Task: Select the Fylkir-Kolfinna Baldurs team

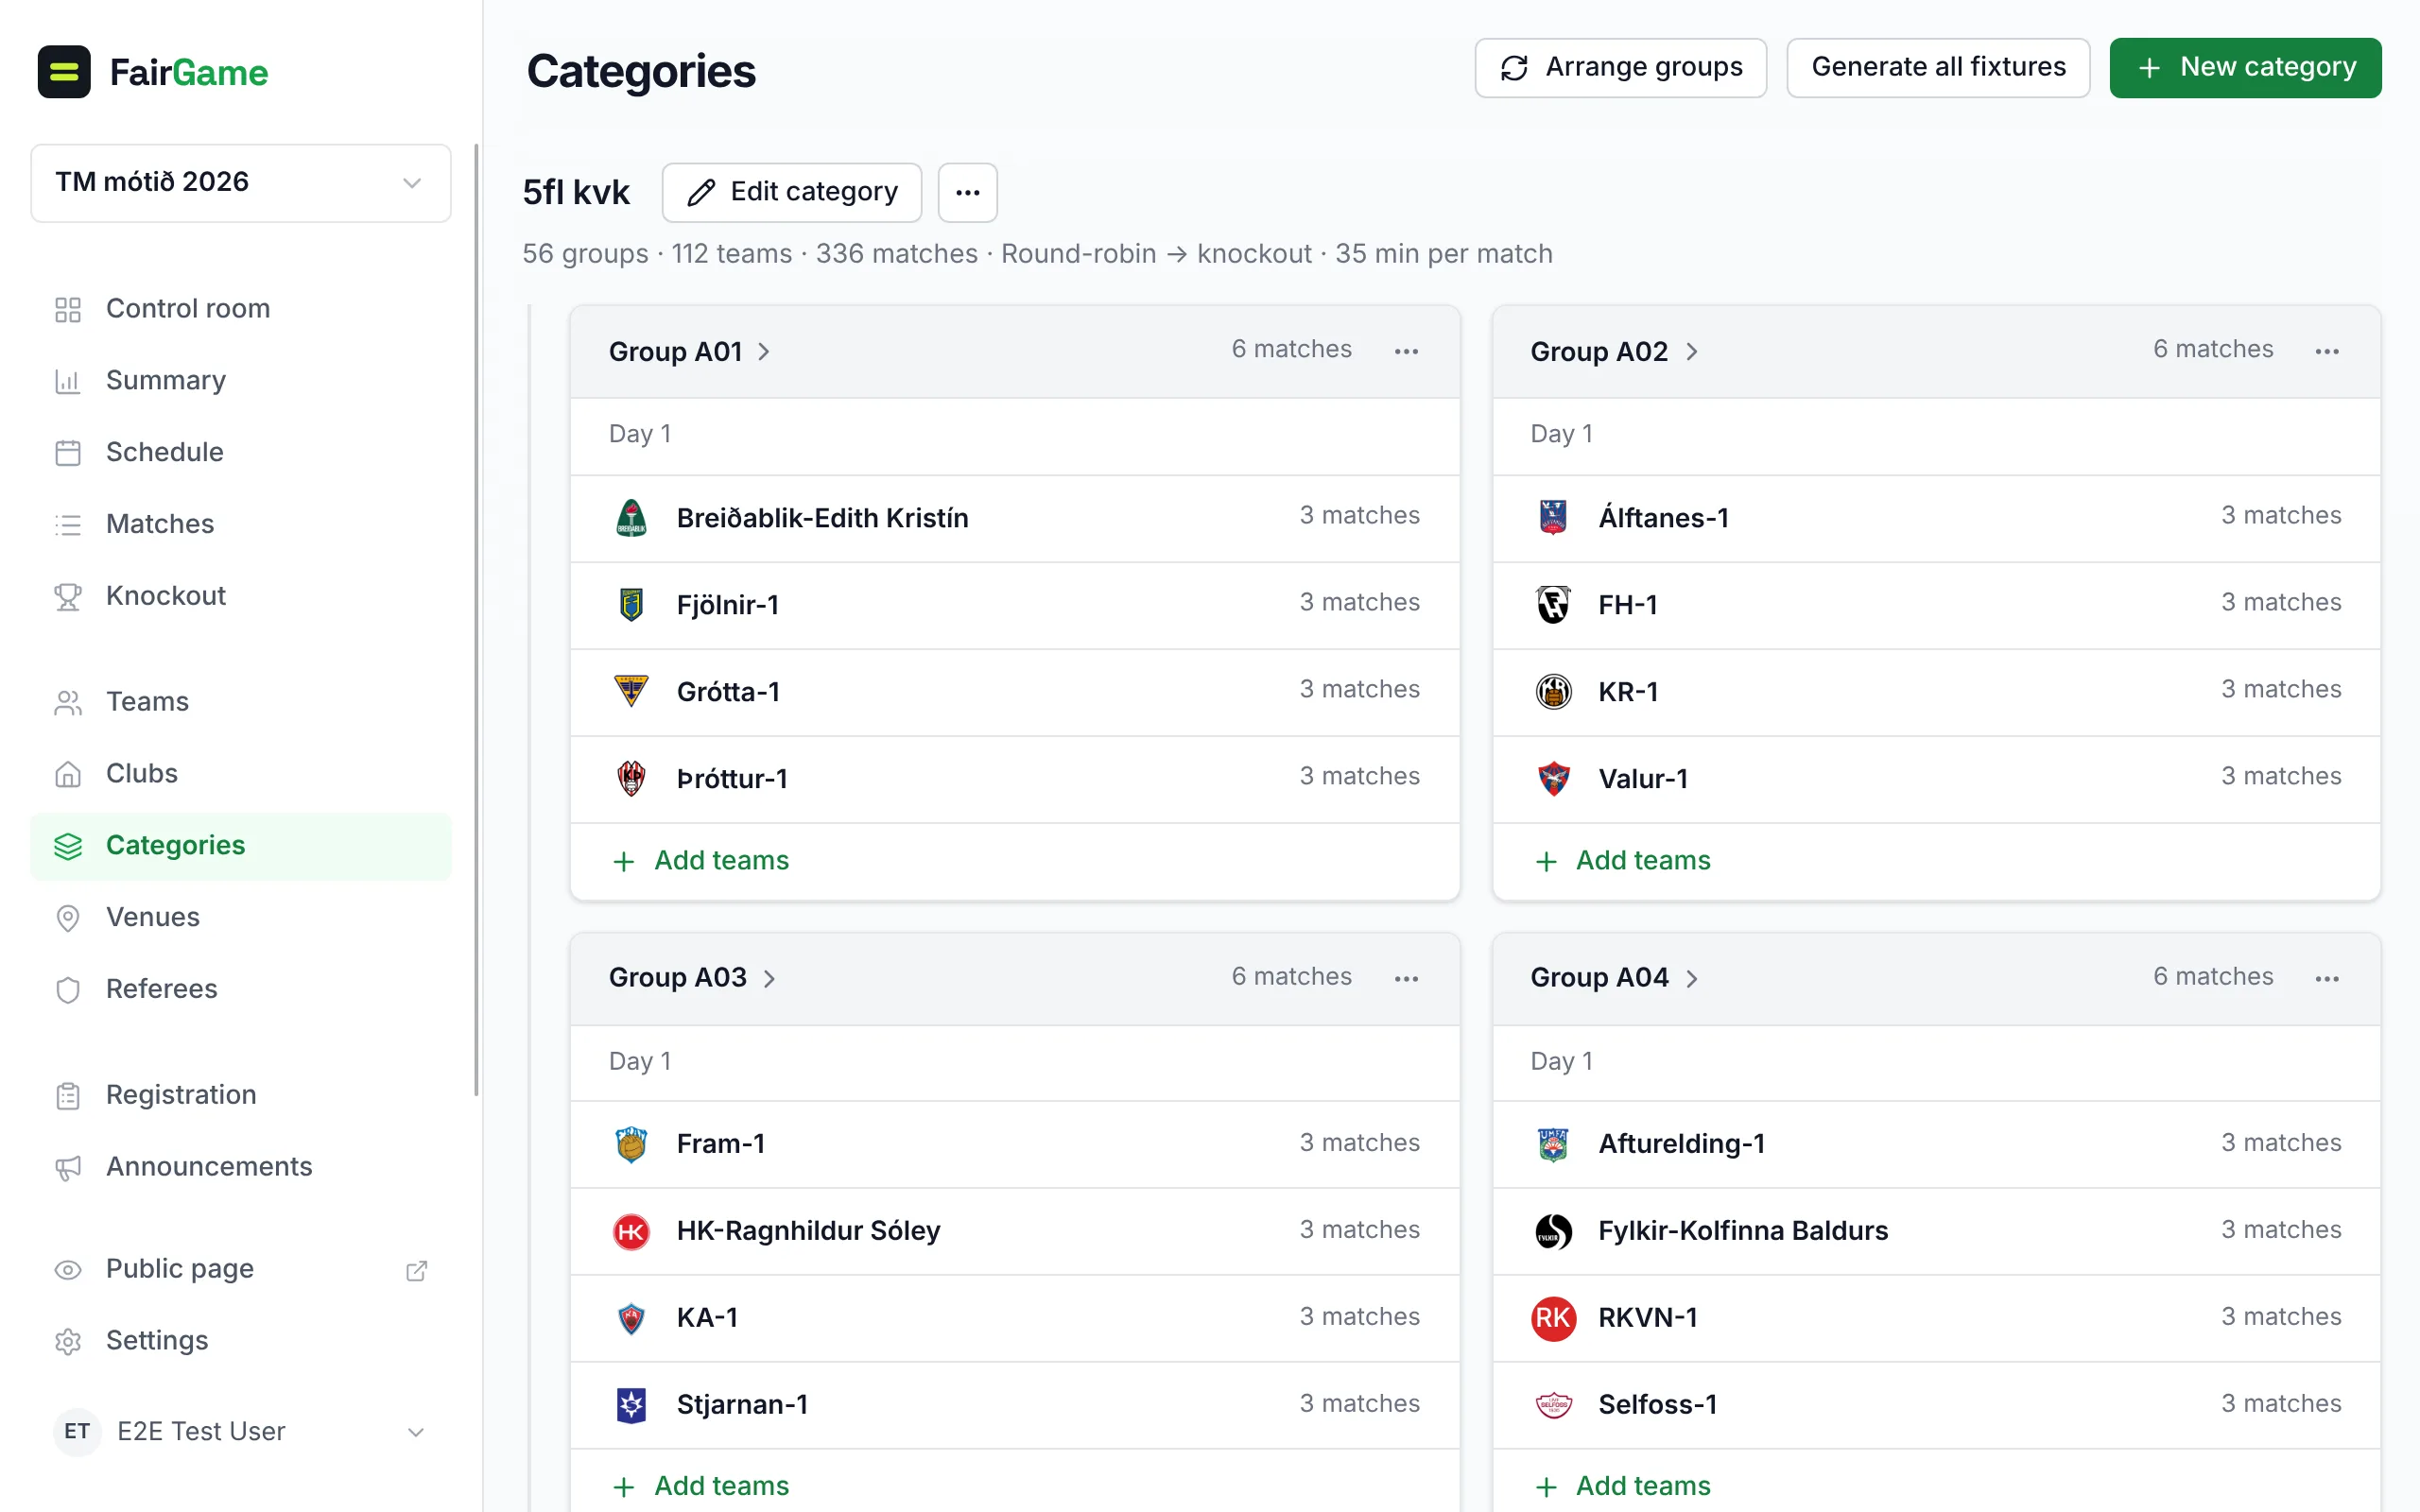Action: click(1936, 1231)
